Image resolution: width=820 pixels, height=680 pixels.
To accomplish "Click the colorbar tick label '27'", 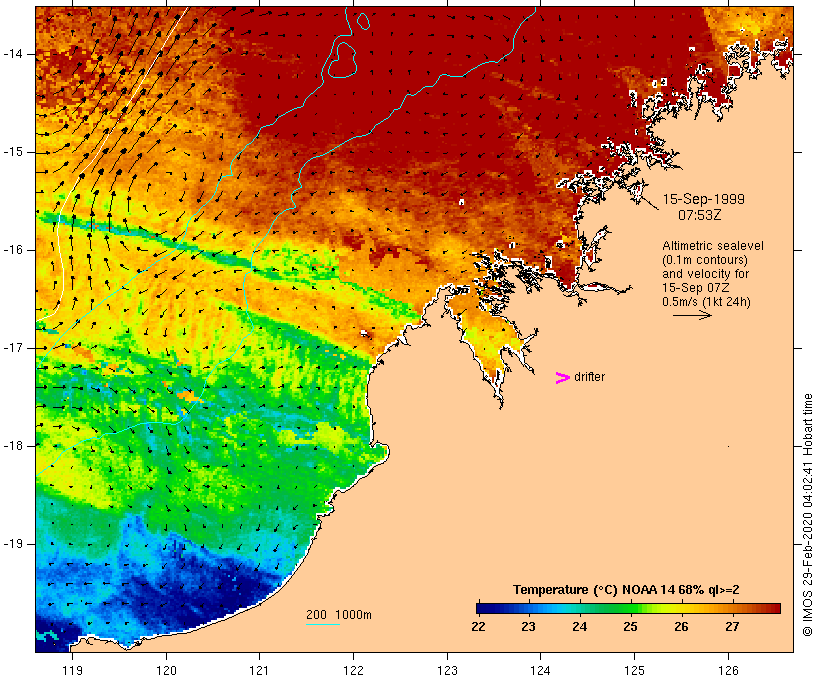I will click(x=732, y=627).
